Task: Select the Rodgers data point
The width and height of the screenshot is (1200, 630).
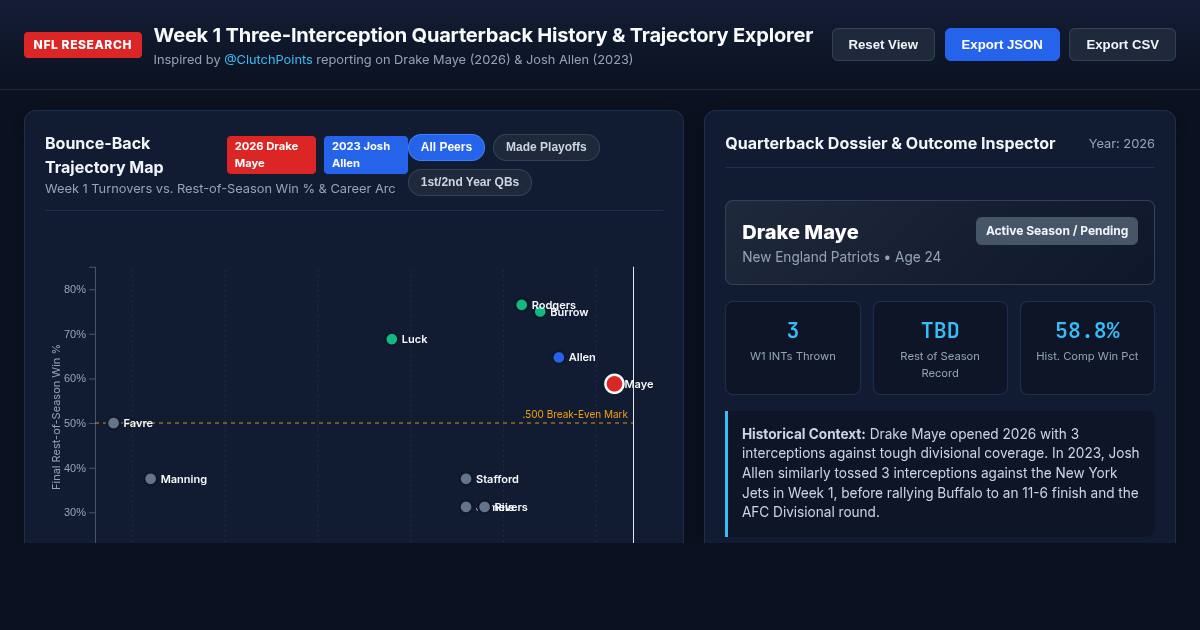Action: point(521,305)
